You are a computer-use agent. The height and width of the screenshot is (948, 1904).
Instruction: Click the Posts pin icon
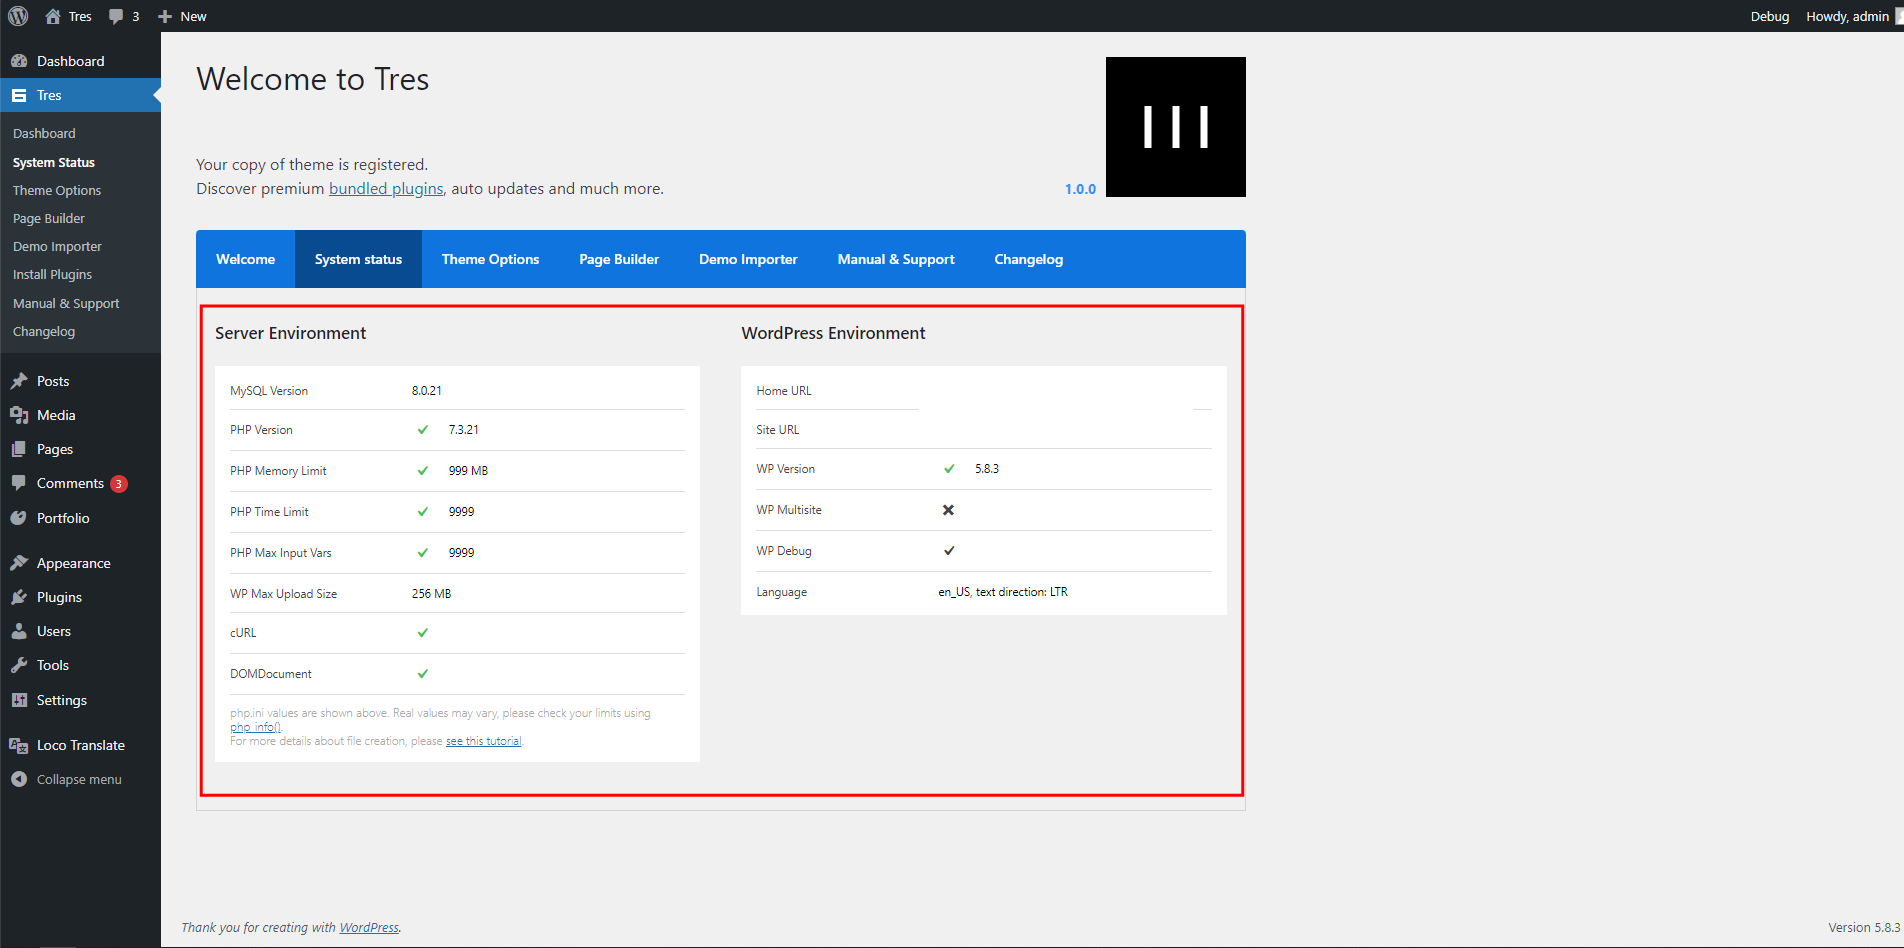tap(19, 381)
